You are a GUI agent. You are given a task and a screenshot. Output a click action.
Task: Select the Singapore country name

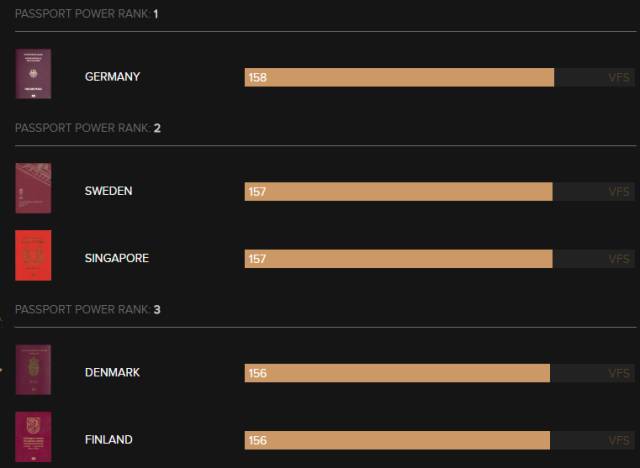click(117, 258)
